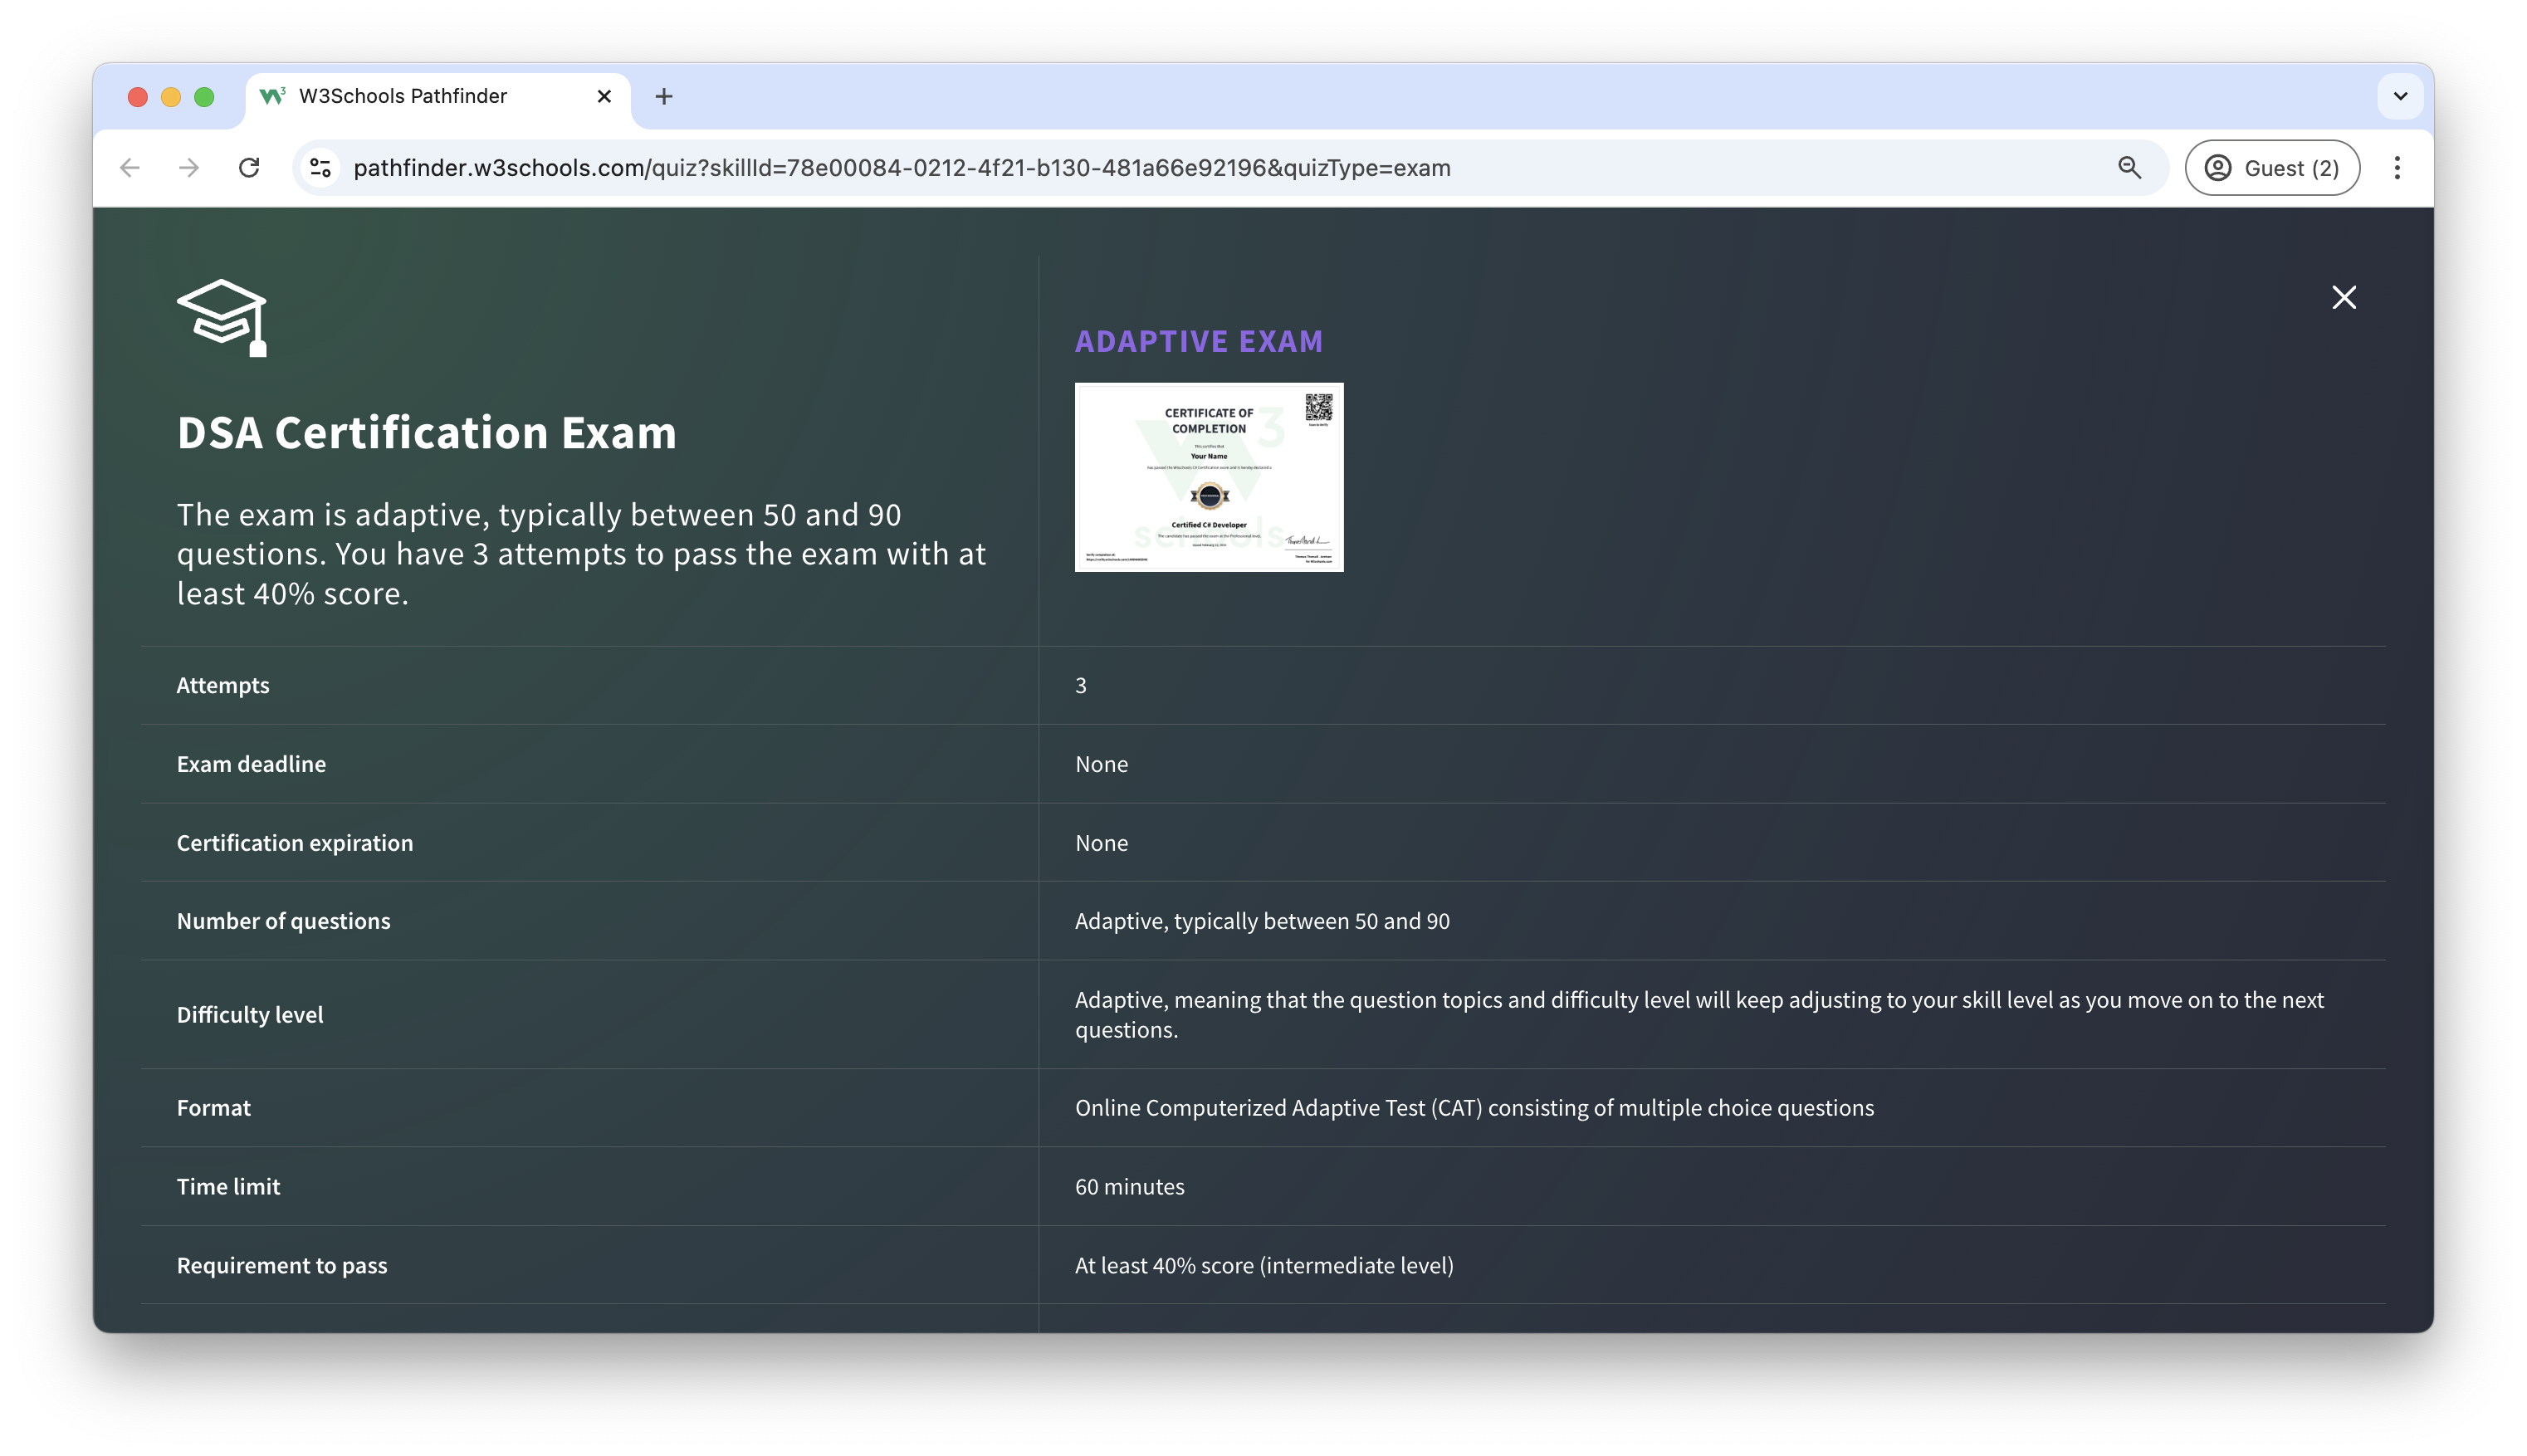Screen dimensions: 2527x1456
Task: Open Chrome's three-dot menu
Action: point(2396,168)
